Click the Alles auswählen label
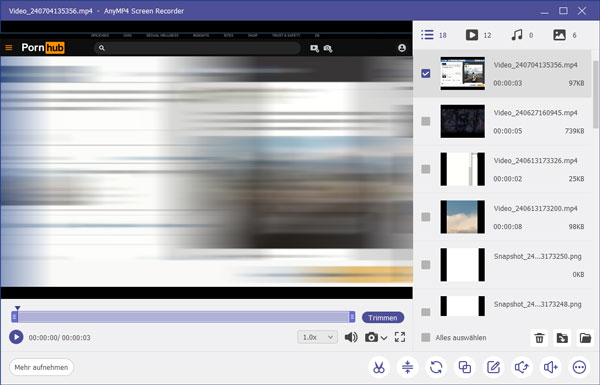600x385 pixels. [461, 338]
